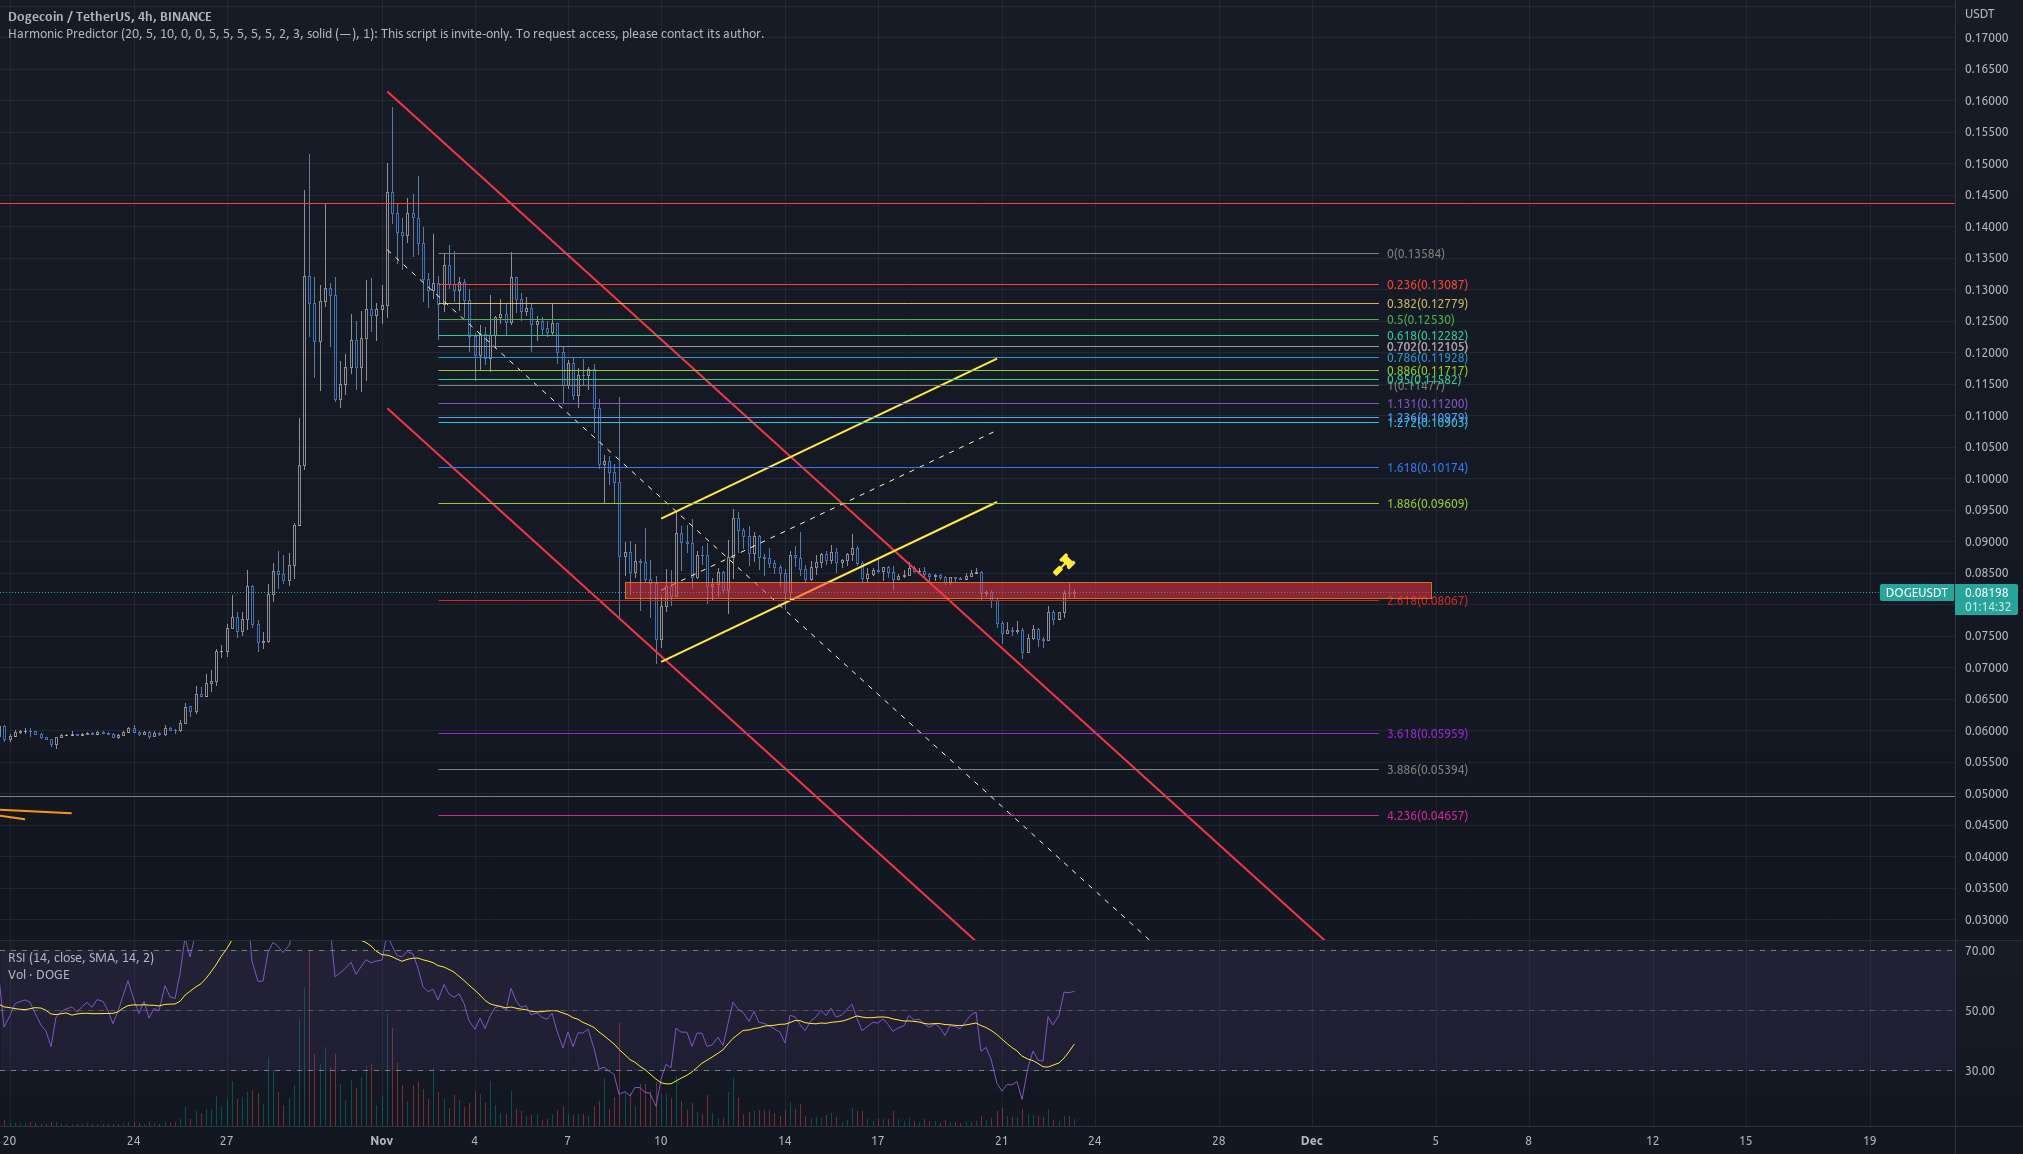This screenshot has width=2023, height=1154.
Task: Click date 28 on time axis
Action: pos(1218,1141)
